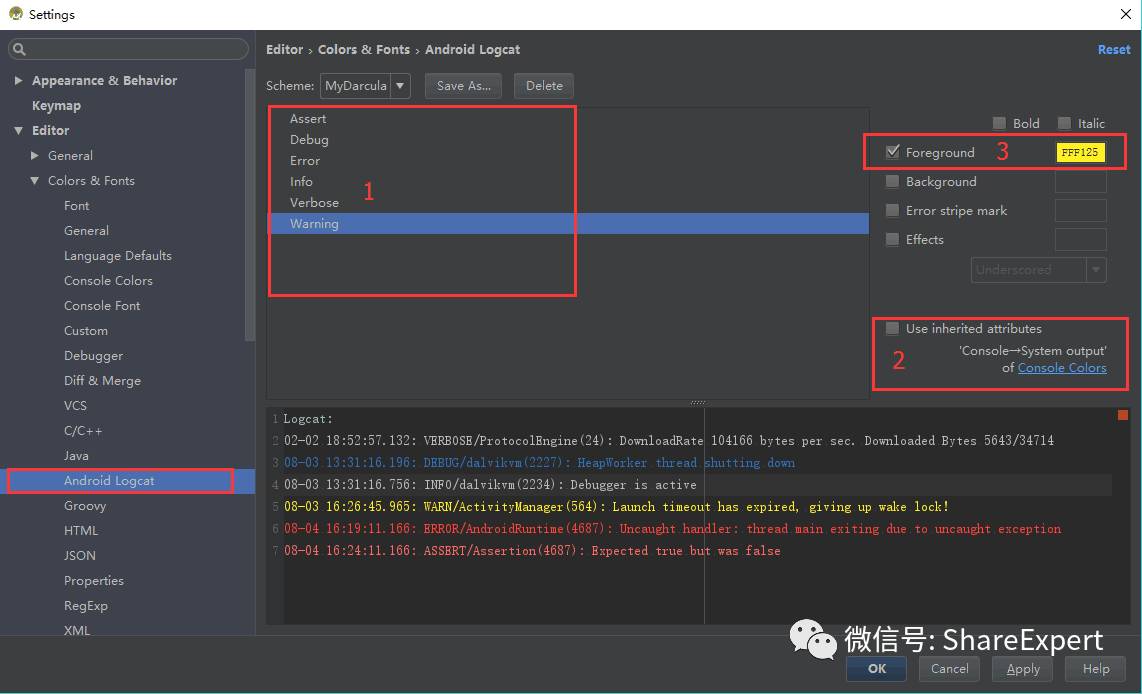
Task: Click the ASSERT/Assertion preview line
Action: (532, 551)
